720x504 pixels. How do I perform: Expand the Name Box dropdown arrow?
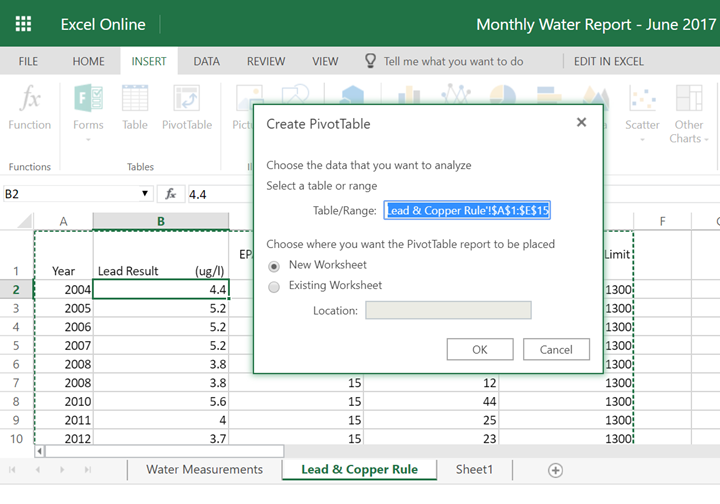click(x=146, y=194)
